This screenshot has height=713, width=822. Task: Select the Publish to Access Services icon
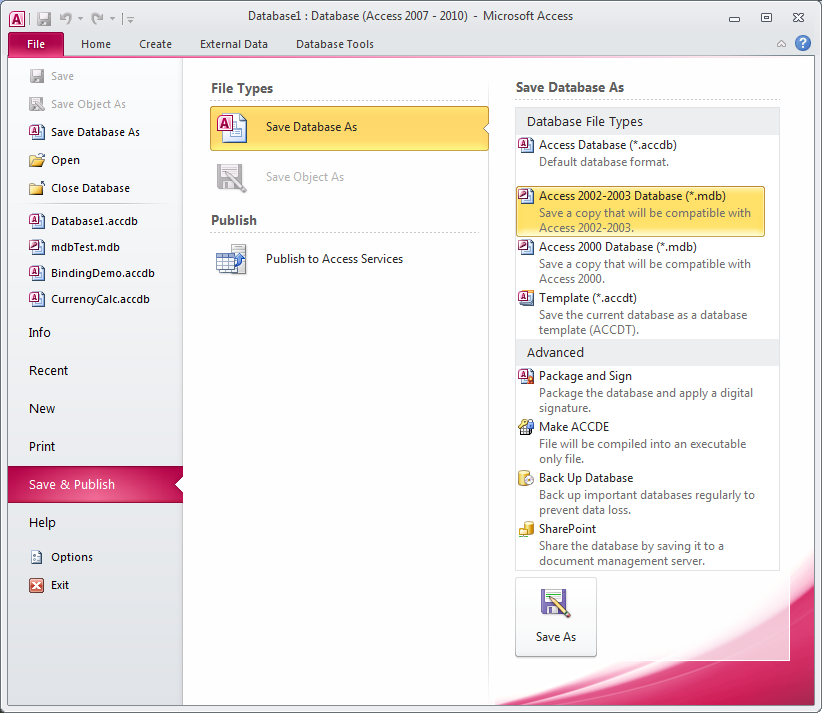click(231, 259)
